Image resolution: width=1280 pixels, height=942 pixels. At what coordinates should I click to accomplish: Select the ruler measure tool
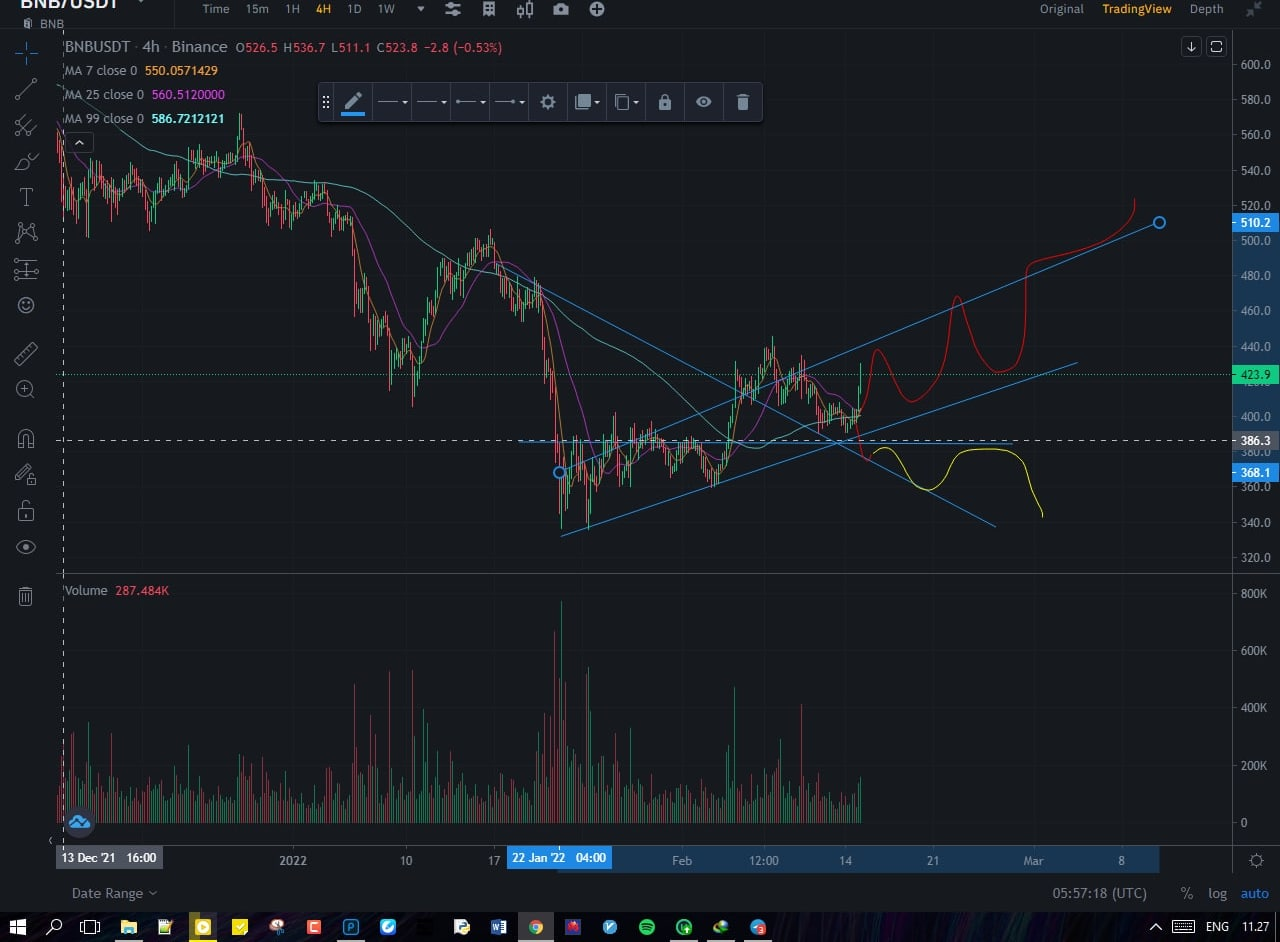point(26,353)
